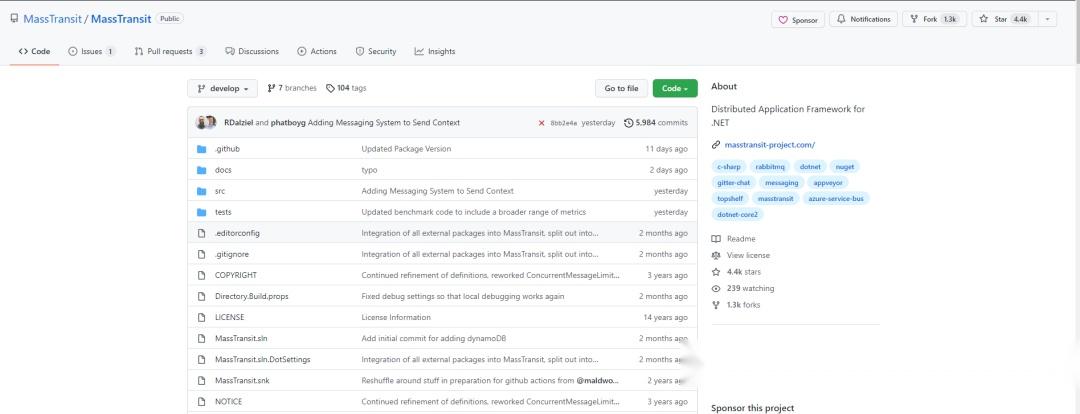The height and width of the screenshot is (414, 1080).
Task: Open the Readme link in About
Action: [x=734, y=239]
